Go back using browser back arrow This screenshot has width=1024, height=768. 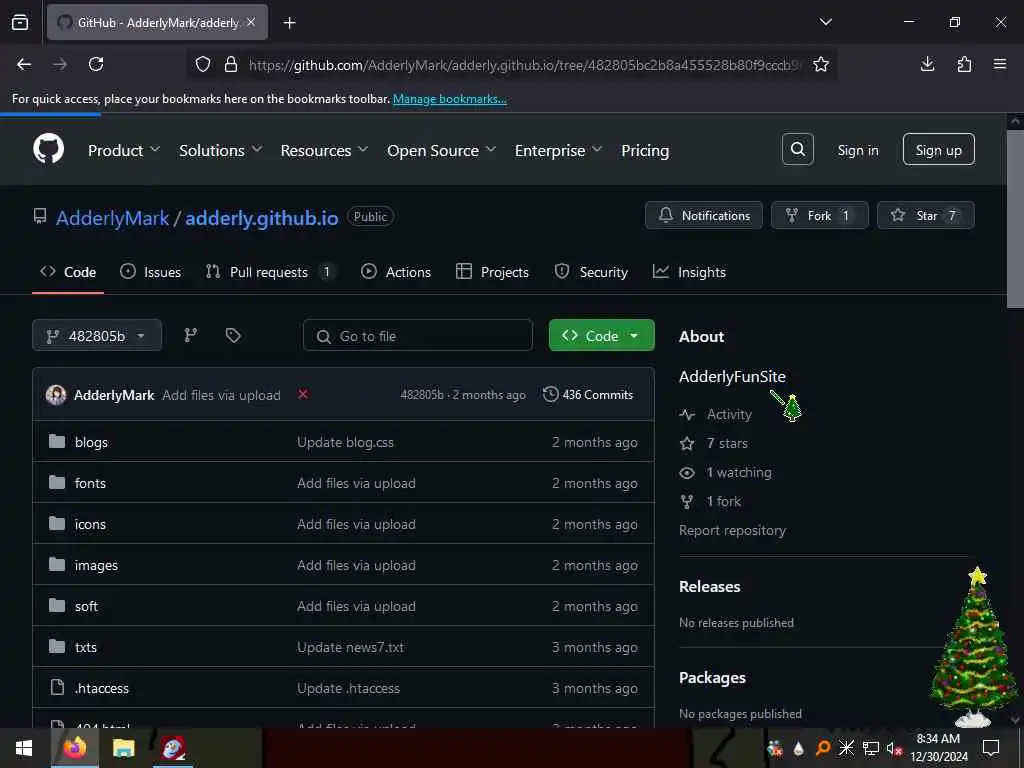click(x=24, y=64)
